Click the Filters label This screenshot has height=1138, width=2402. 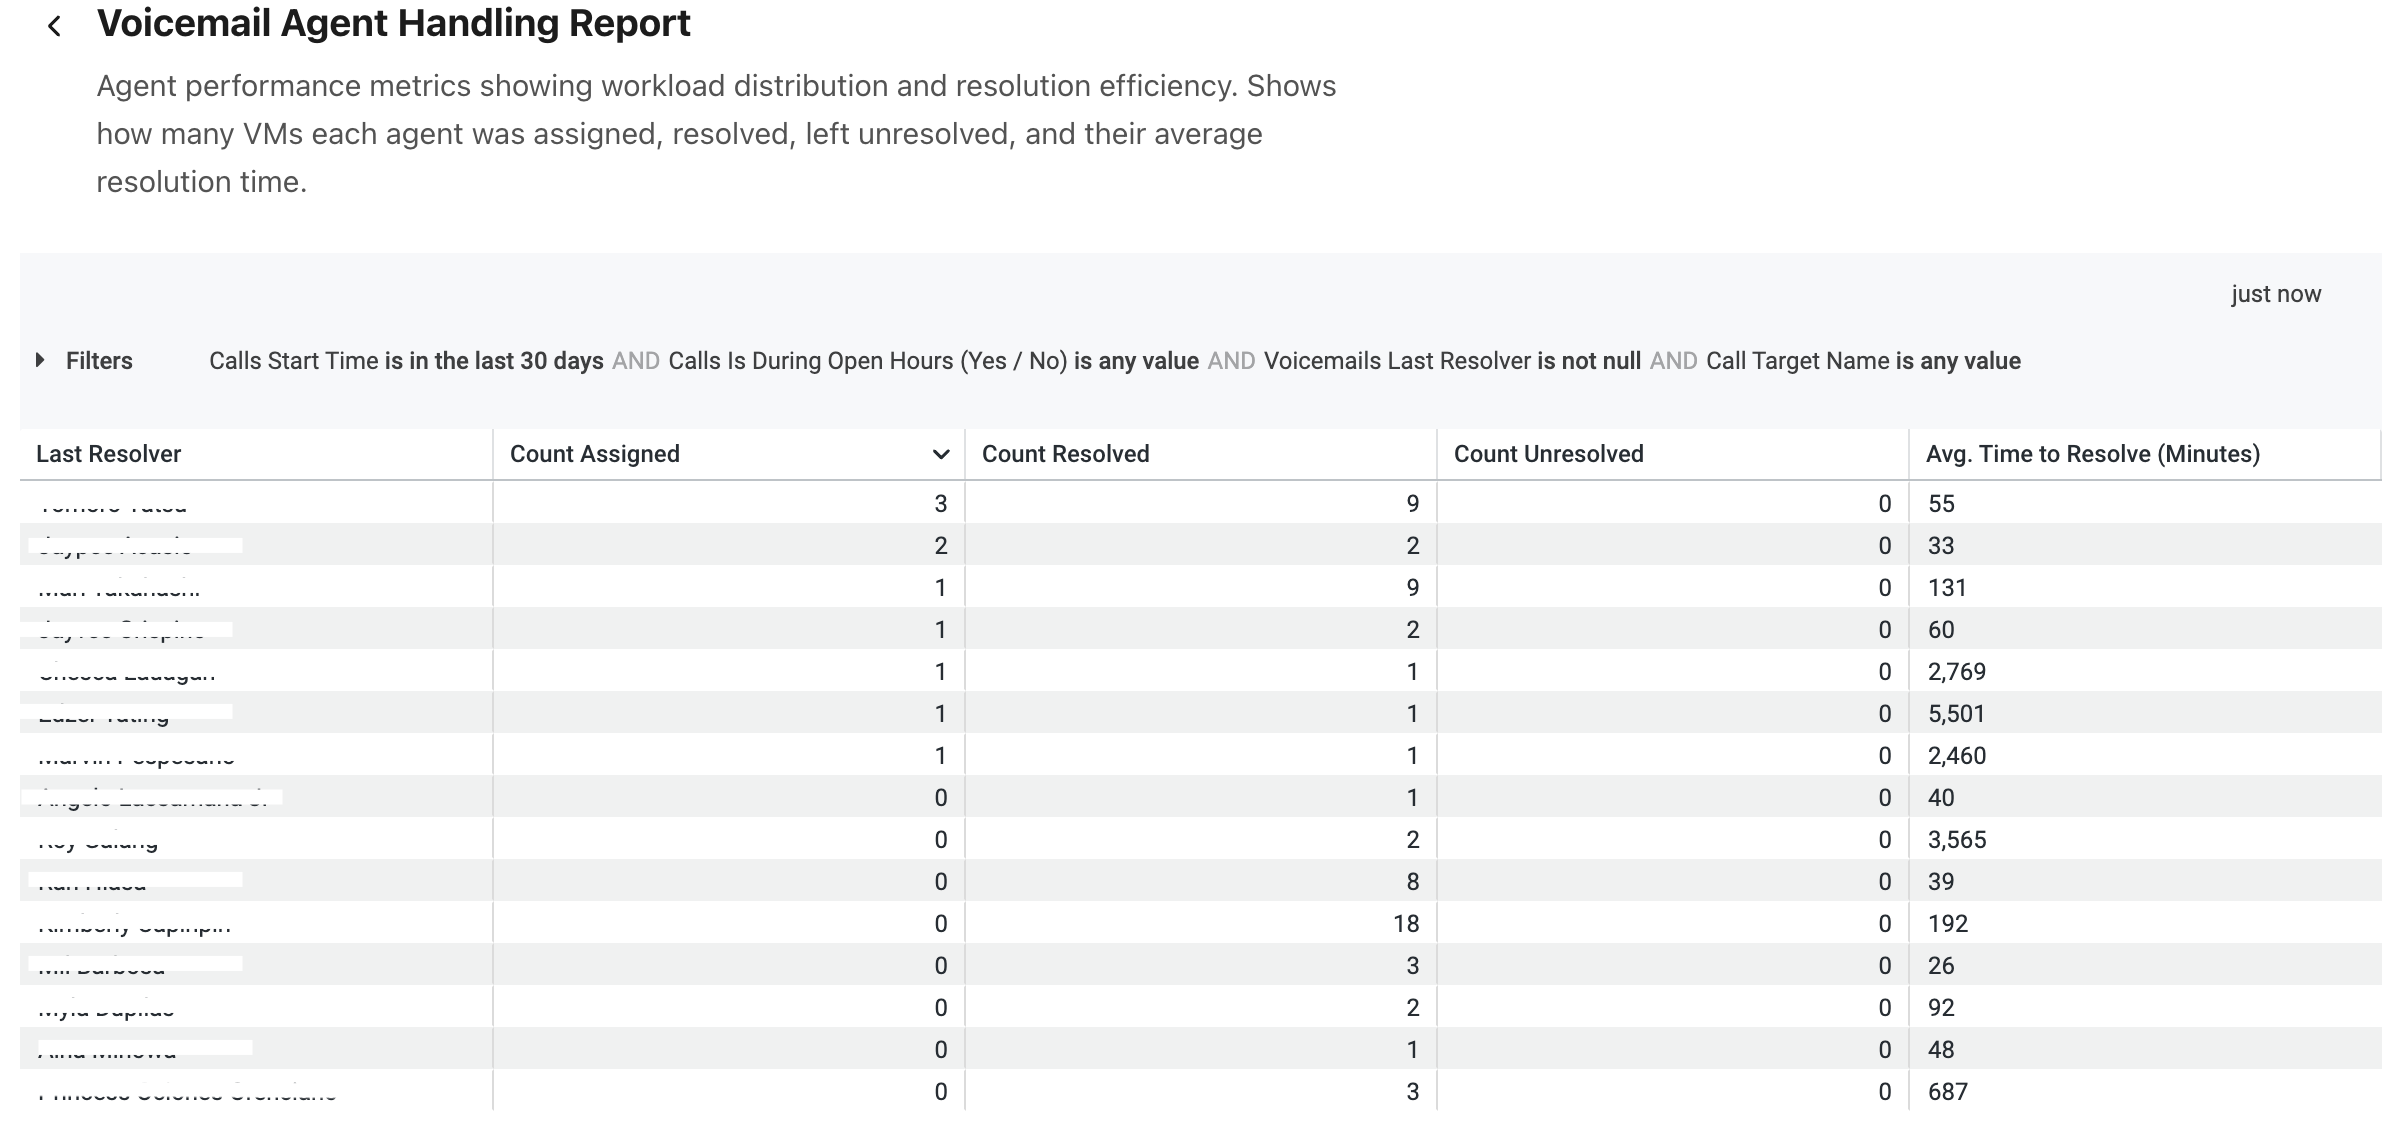pos(99,361)
